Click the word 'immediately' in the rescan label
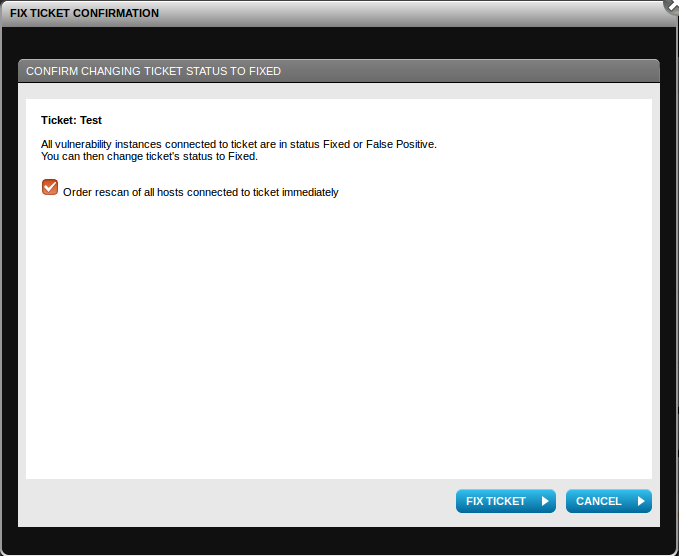 tap(310, 192)
